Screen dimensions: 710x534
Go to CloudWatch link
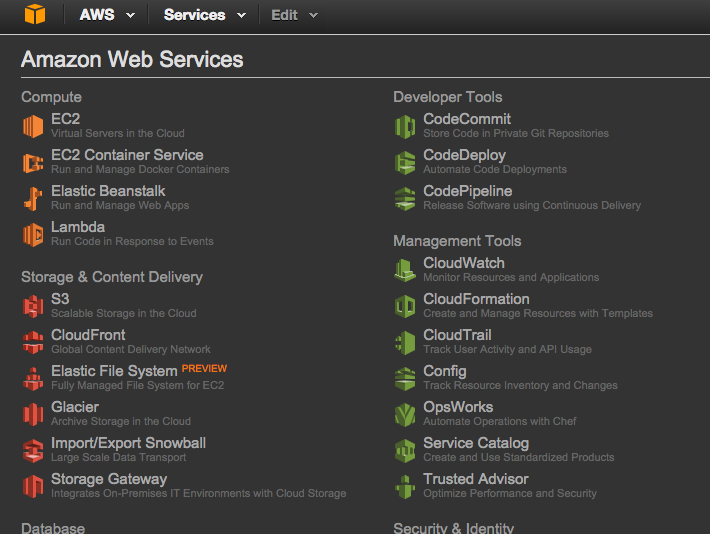coord(464,263)
